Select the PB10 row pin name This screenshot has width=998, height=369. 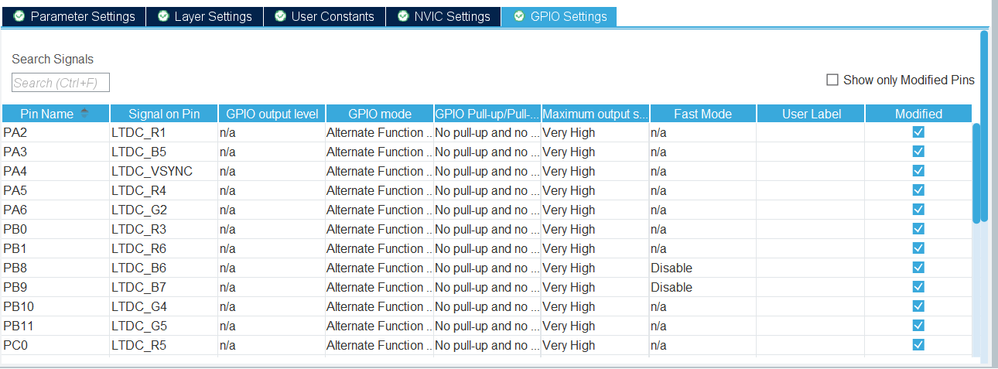click(x=19, y=307)
